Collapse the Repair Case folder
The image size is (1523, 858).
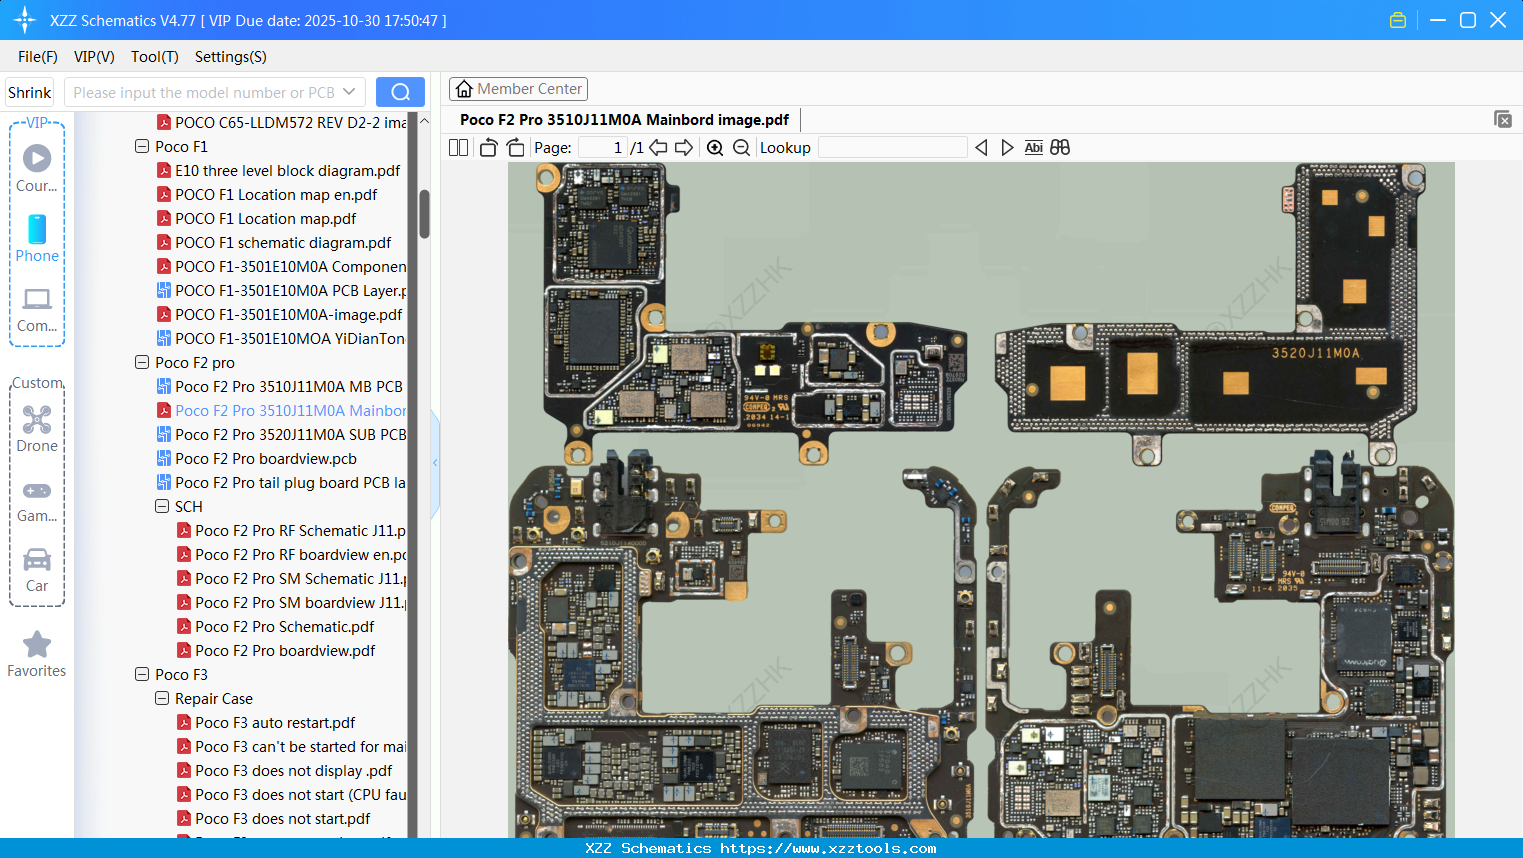tap(161, 698)
